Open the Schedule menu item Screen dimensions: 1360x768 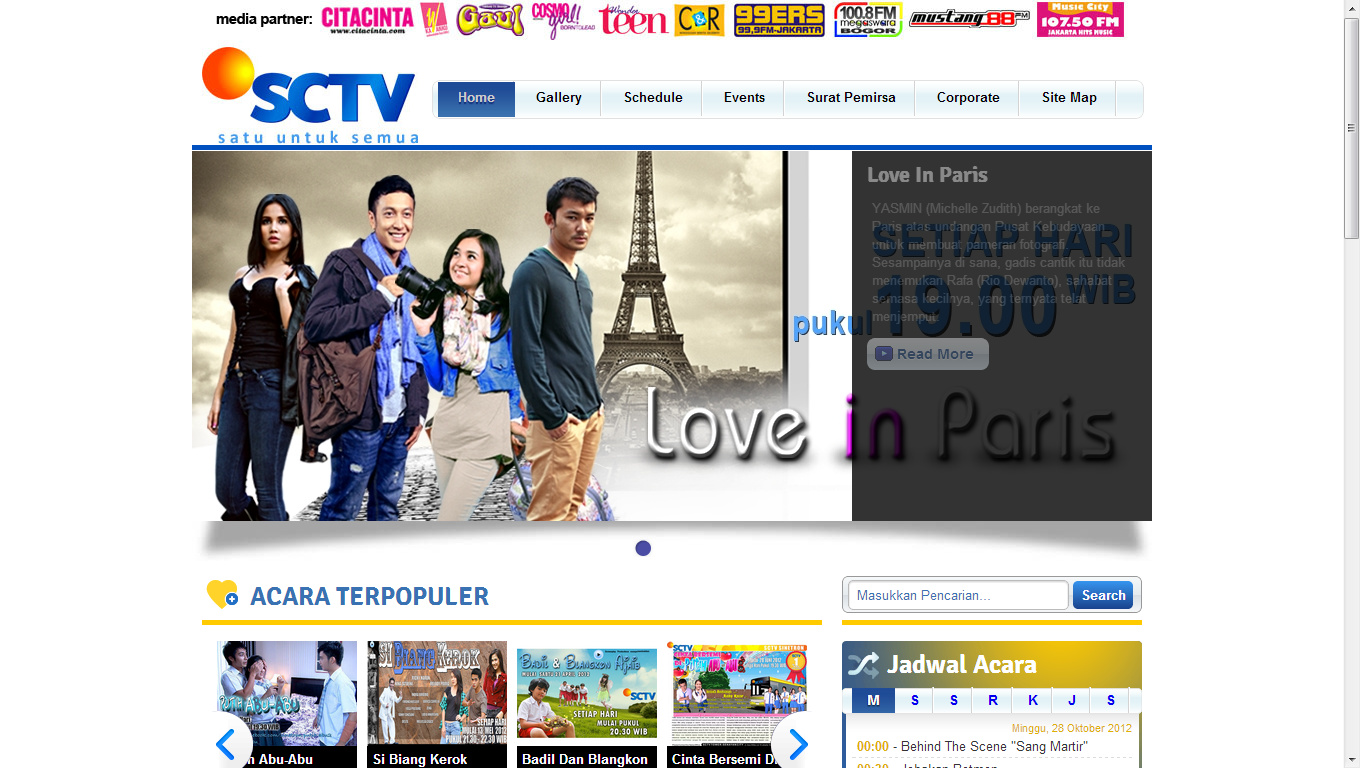[x=653, y=98]
